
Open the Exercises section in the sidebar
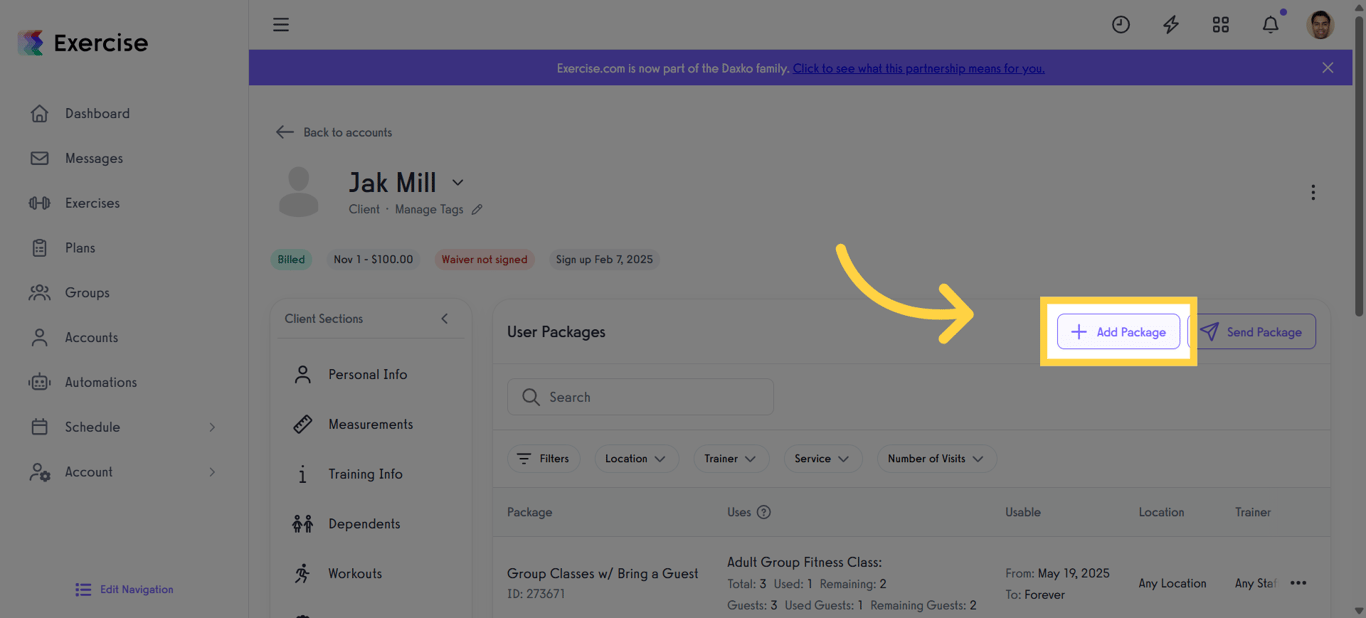click(92, 202)
